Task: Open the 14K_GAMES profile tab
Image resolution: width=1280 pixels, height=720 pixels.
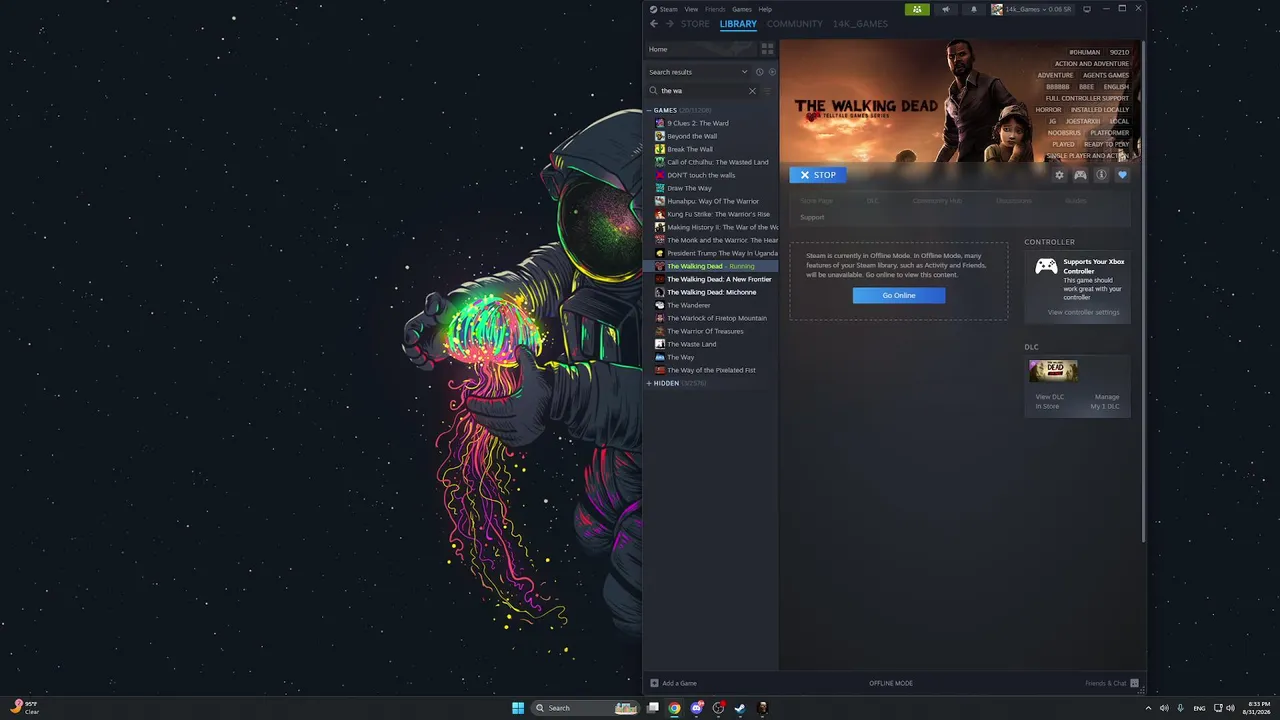Action: pyautogui.click(x=860, y=24)
